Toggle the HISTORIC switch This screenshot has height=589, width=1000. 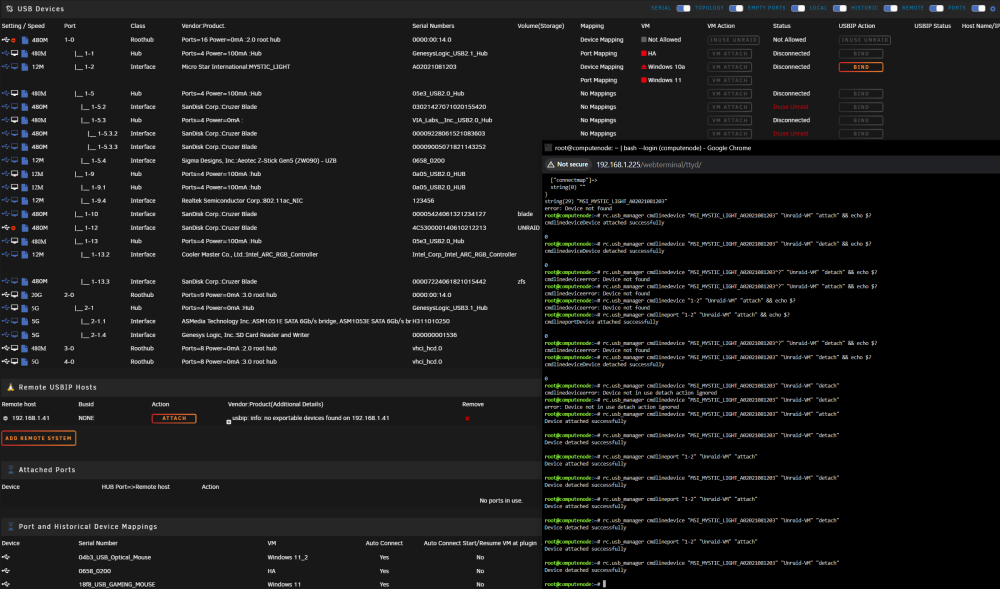point(890,8)
